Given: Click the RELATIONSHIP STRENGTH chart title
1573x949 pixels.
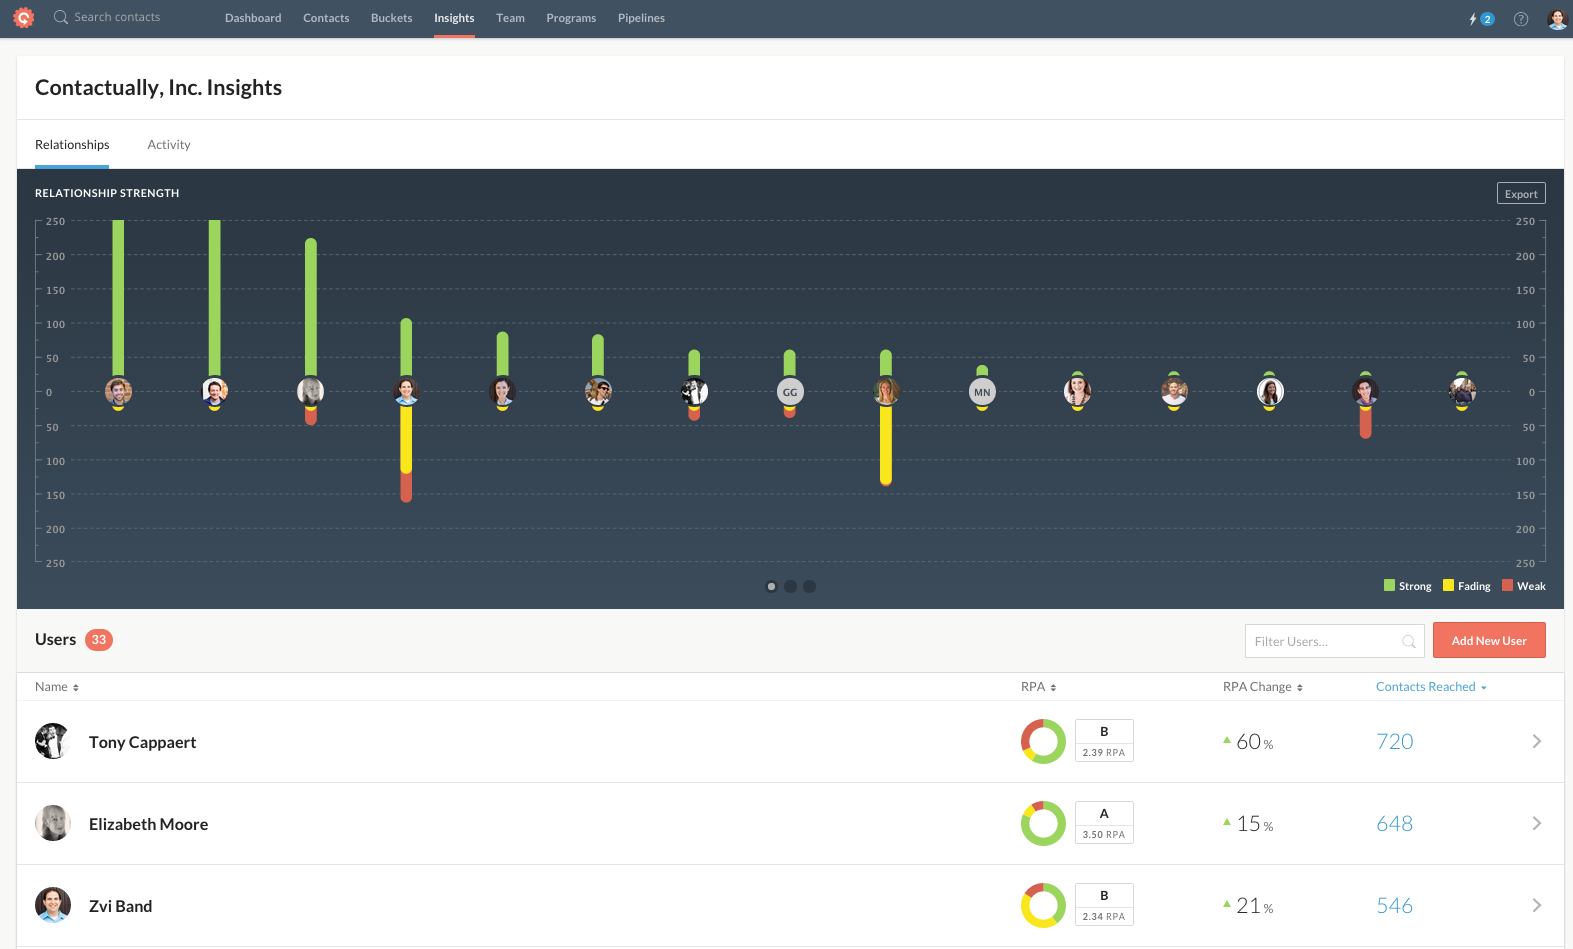Looking at the screenshot, I should tap(107, 193).
